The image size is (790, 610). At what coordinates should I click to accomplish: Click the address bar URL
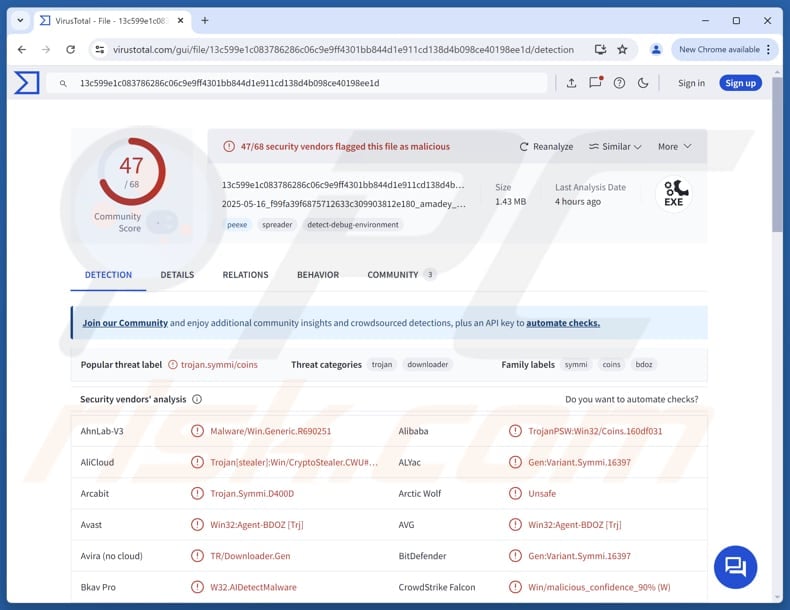pos(343,49)
